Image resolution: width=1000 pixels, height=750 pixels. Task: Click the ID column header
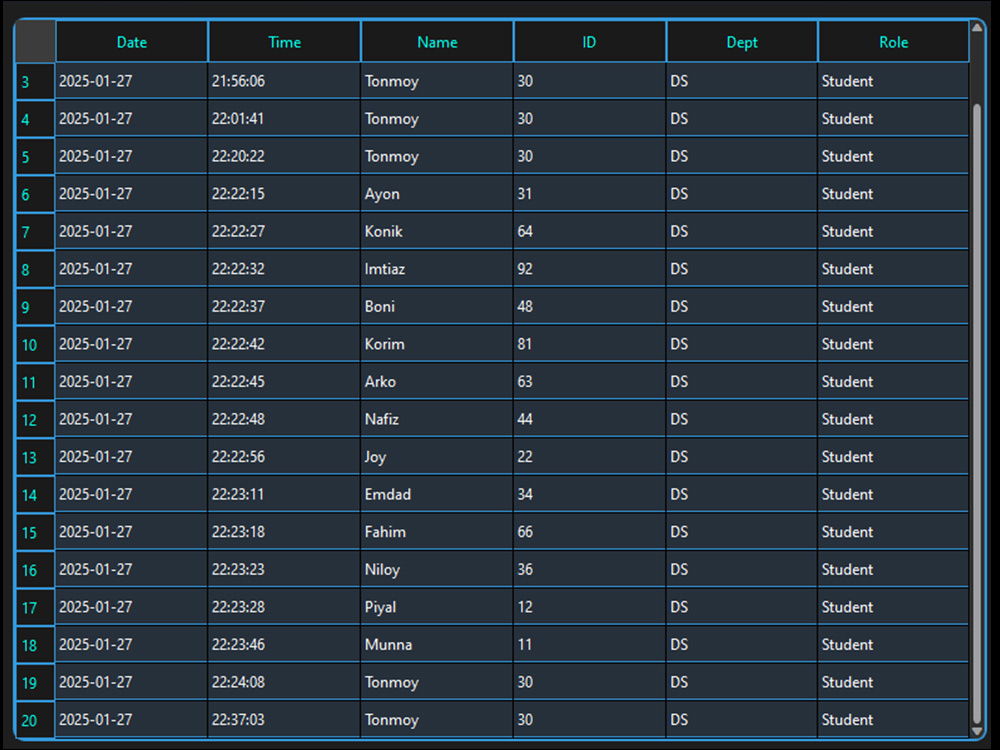pyautogui.click(x=589, y=42)
